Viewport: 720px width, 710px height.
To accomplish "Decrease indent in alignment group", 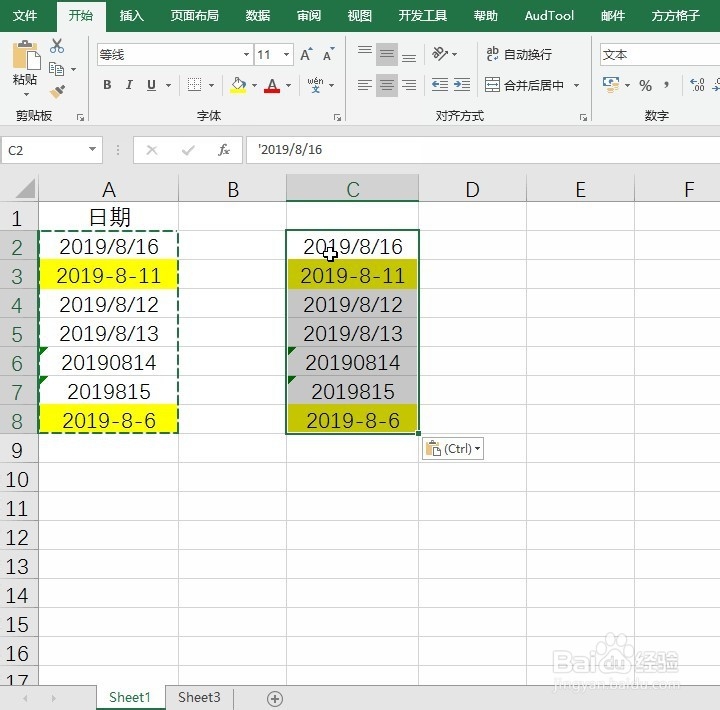I will (439, 85).
